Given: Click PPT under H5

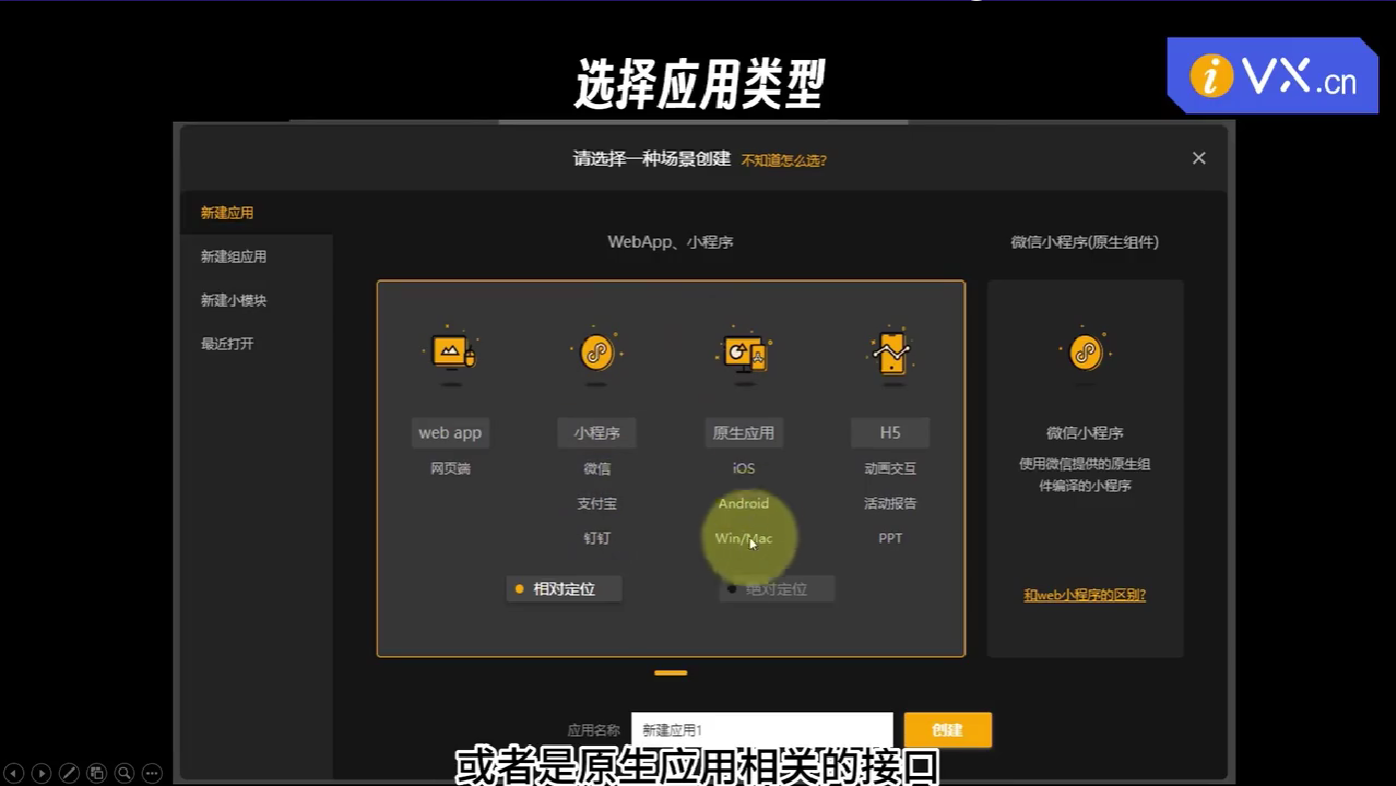Looking at the screenshot, I should [x=890, y=539].
